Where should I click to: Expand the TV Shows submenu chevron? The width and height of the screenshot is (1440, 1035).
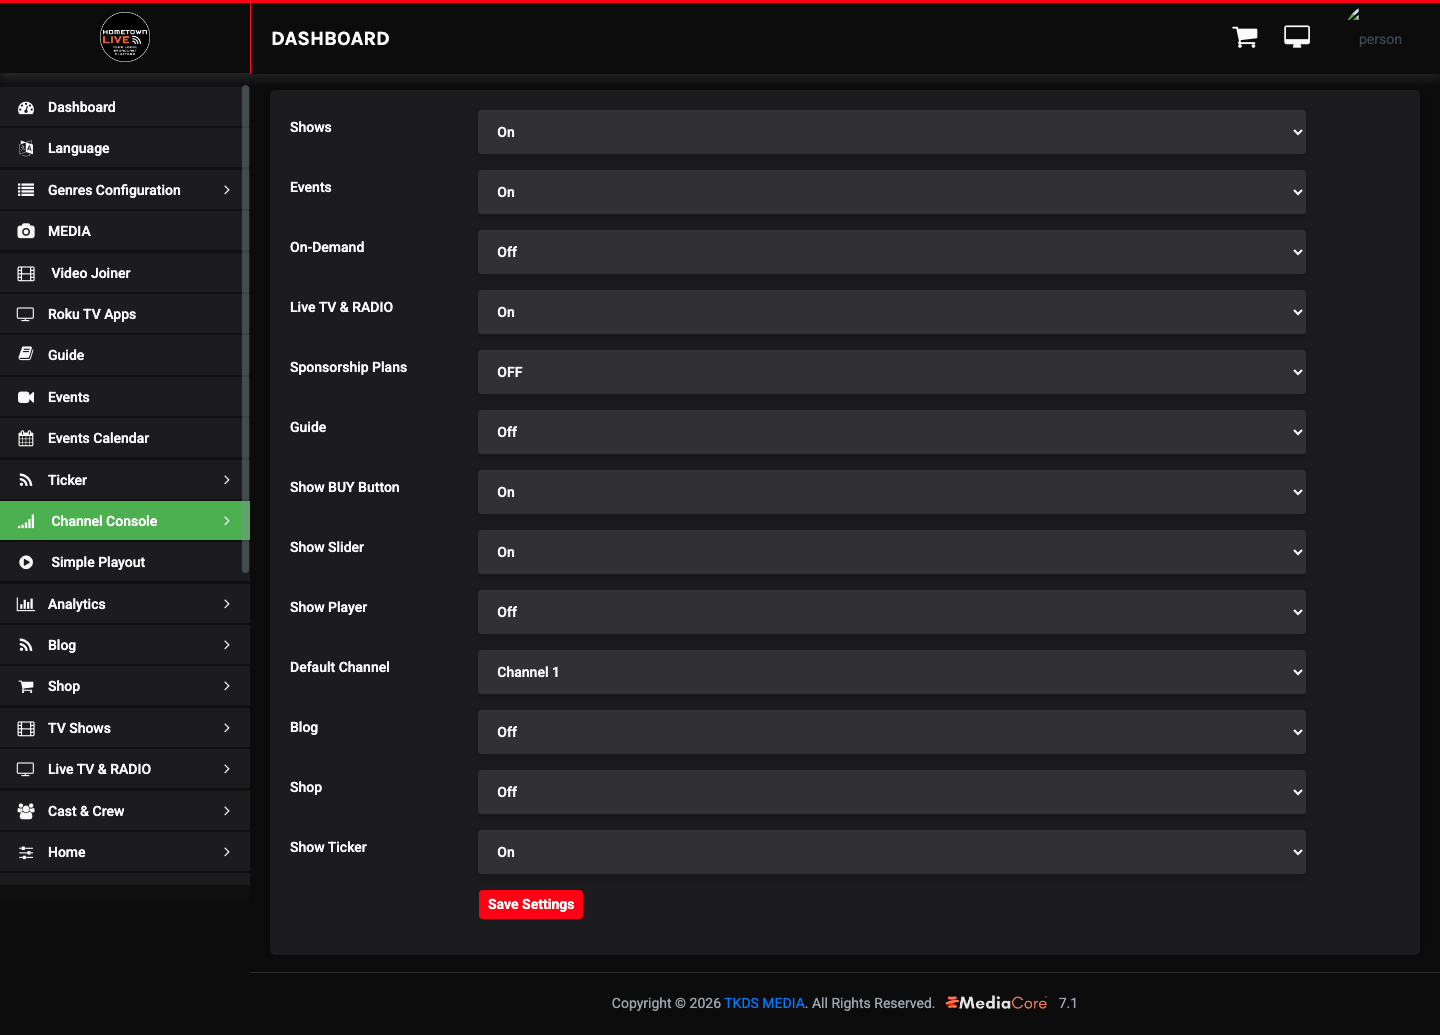[x=227, y=728]
